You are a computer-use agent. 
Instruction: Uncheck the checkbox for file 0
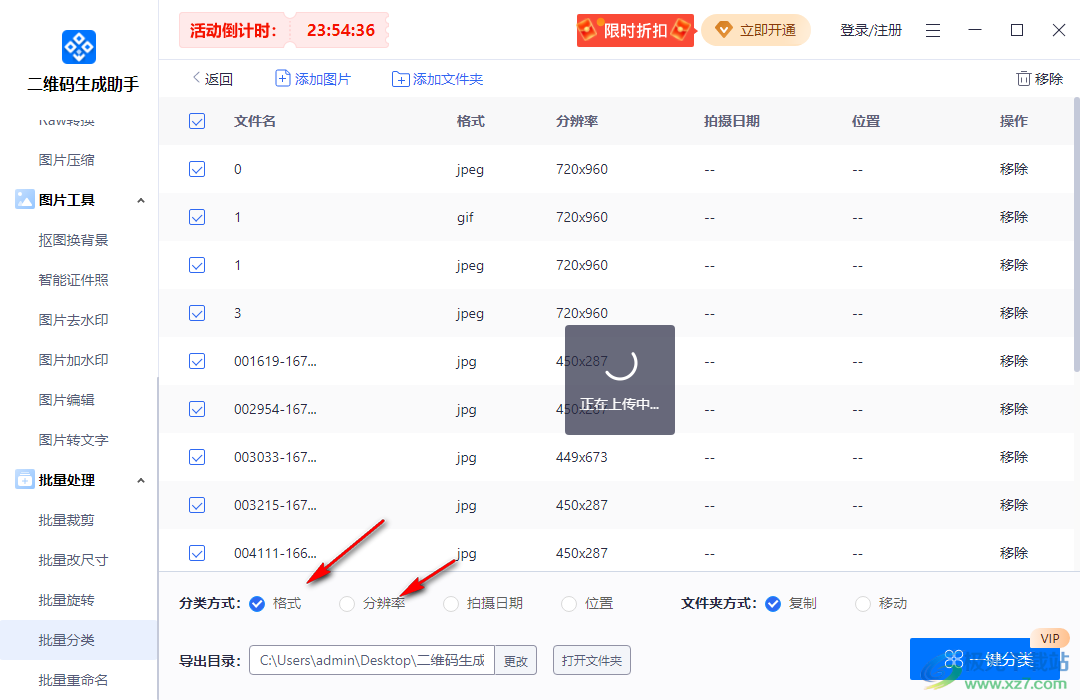pyautogui.click(x=197, y=169)
